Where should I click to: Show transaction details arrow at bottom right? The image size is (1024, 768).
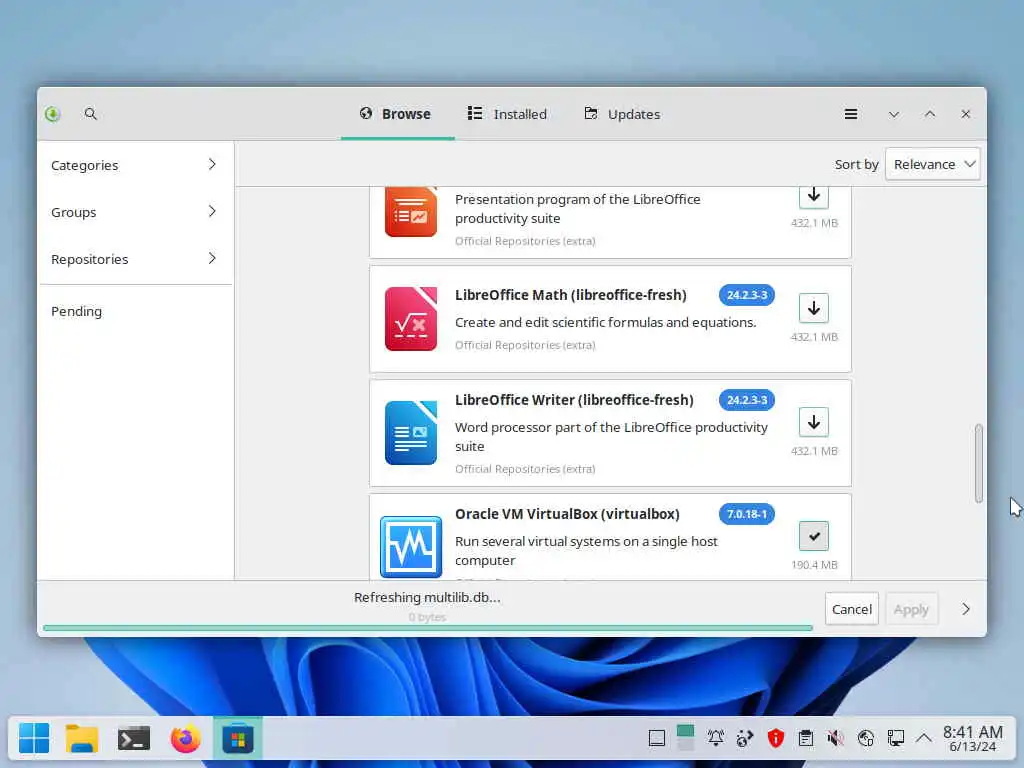(966, 609)
